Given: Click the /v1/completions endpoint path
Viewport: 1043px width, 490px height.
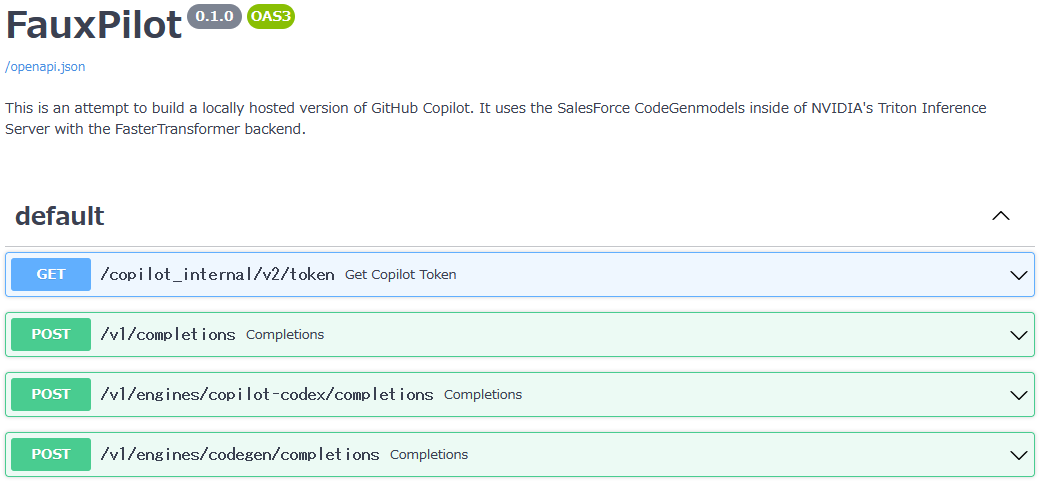Looking at the screenshot, I should click(x=168, y=334).
